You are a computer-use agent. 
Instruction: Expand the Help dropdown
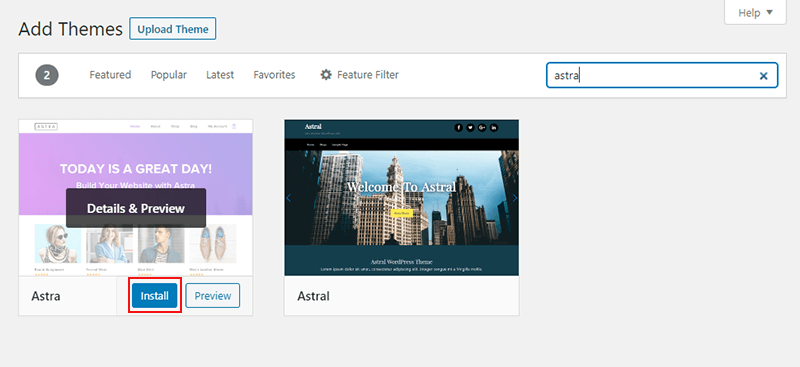(755, 12)
